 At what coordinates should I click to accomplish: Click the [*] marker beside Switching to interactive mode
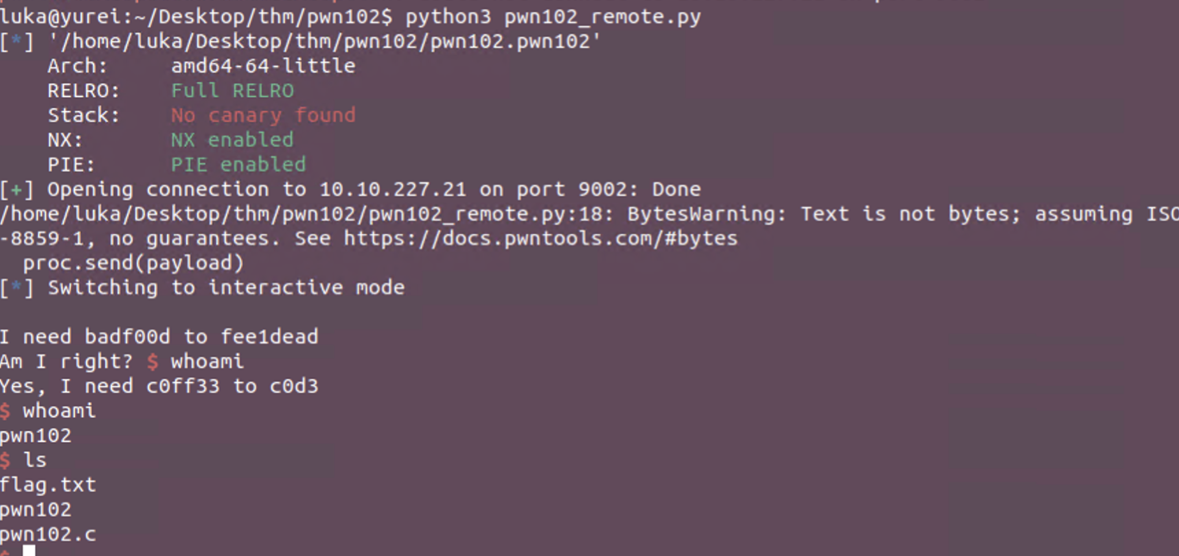tap(17, 288)
